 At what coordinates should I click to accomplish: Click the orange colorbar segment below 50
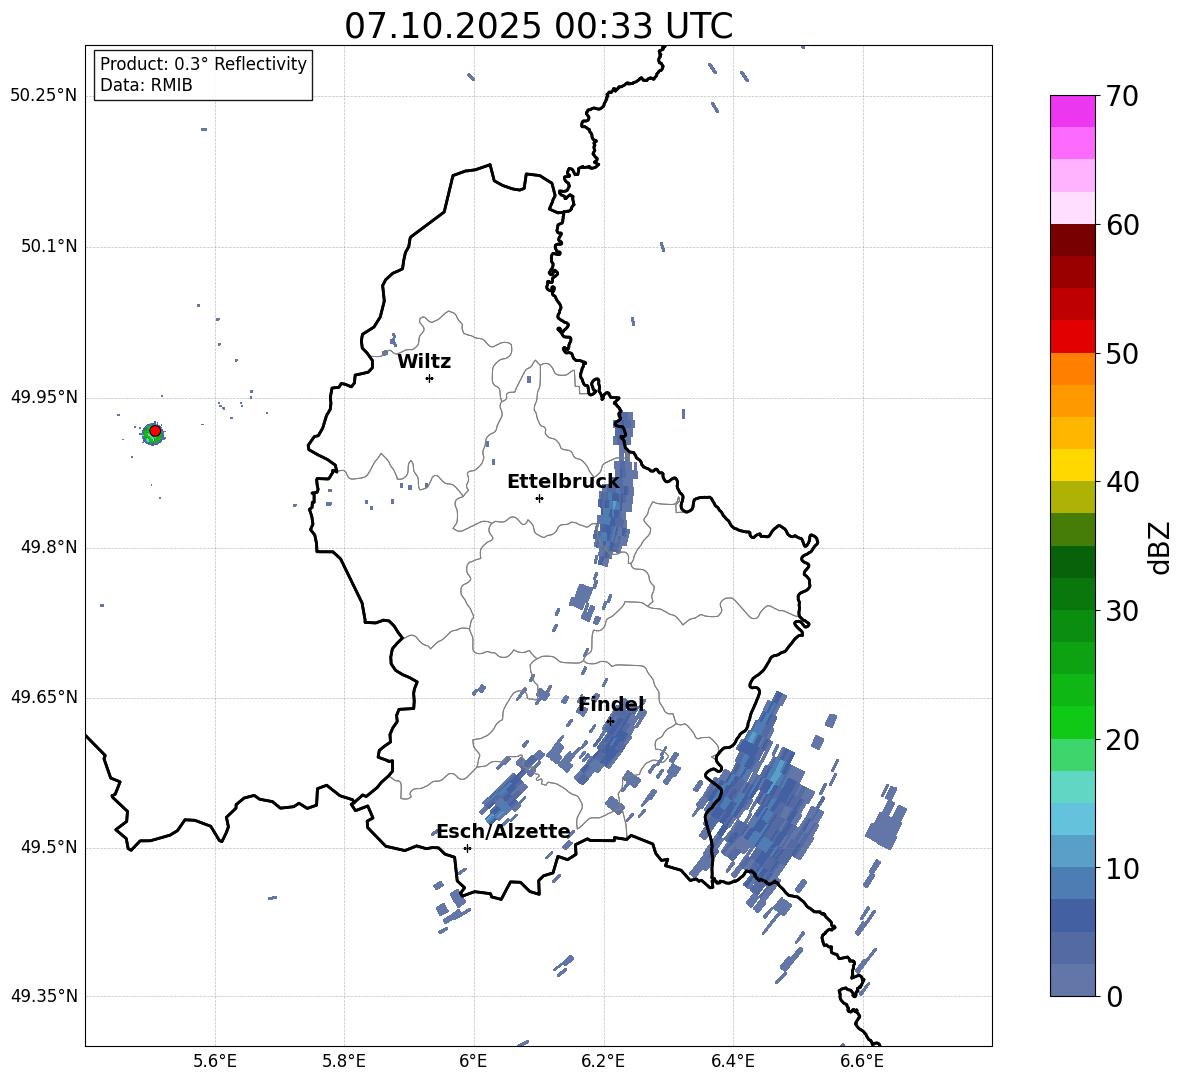1072,368
